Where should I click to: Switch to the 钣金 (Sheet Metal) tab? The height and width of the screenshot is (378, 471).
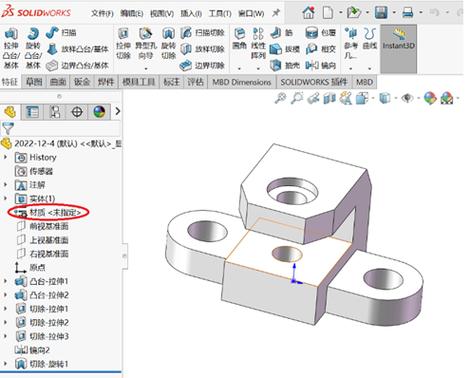click(82, 82)
